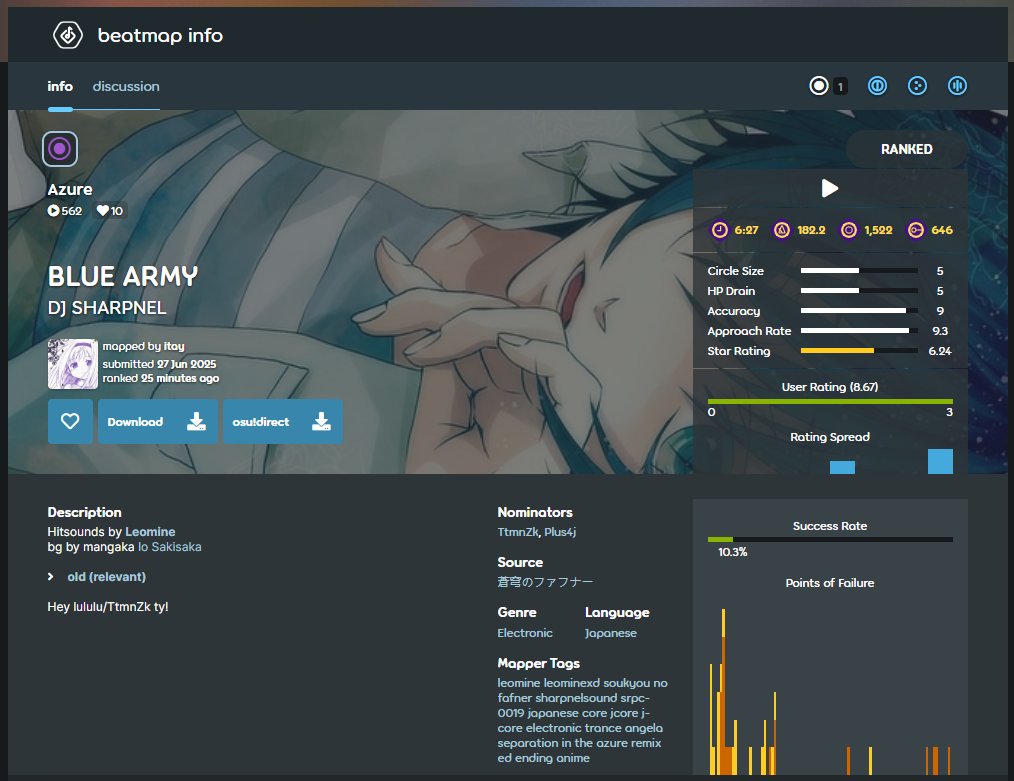Open nominator TtmnZk's profile

tap(517, 532)
